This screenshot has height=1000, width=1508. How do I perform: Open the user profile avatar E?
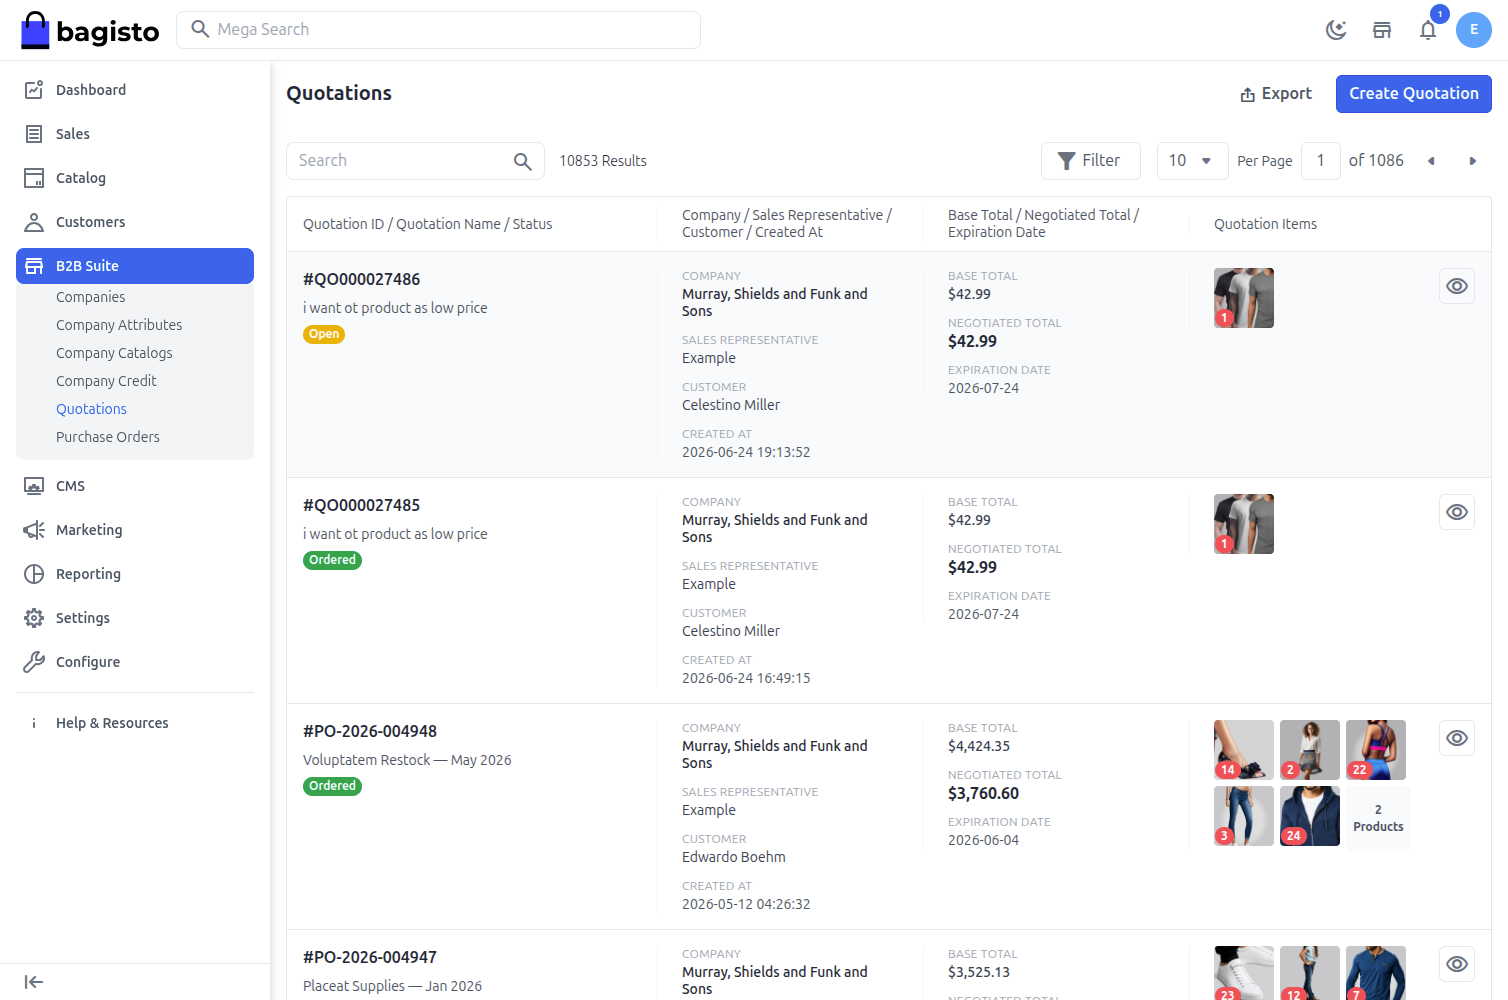tap(1474, 30)
